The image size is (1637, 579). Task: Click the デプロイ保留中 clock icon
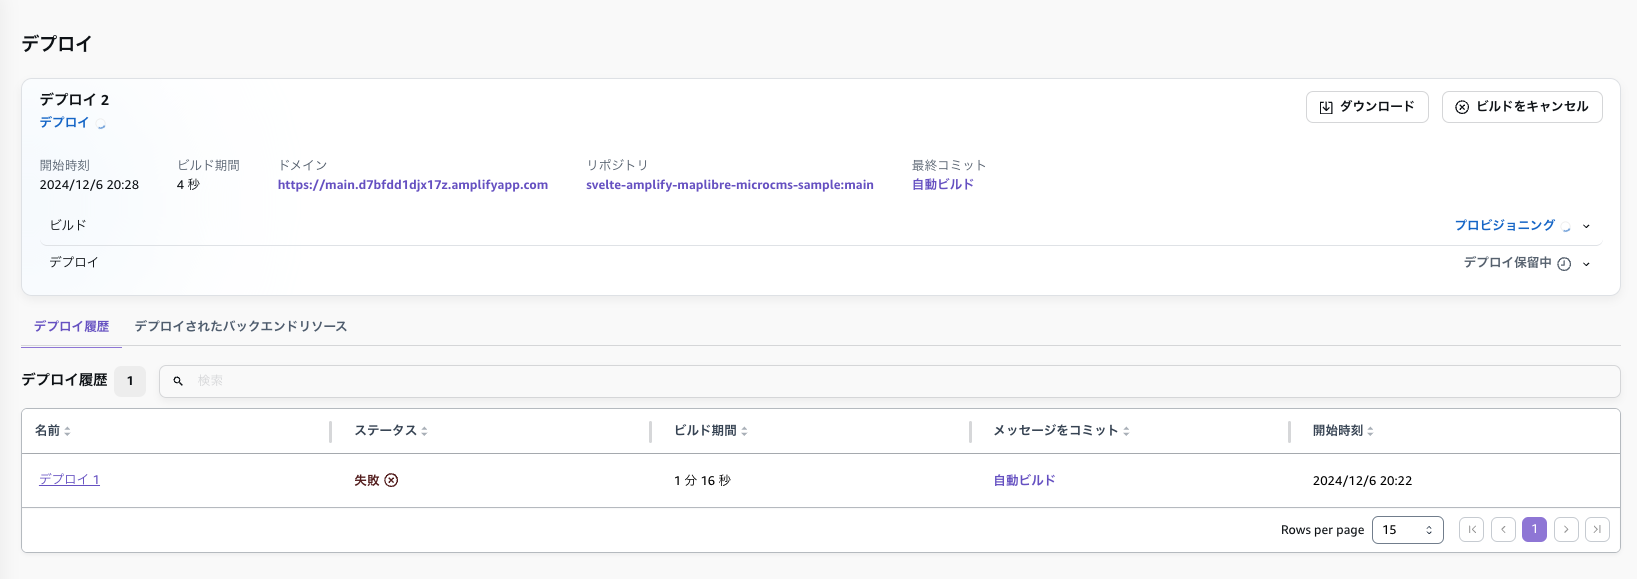point(1564,264)
